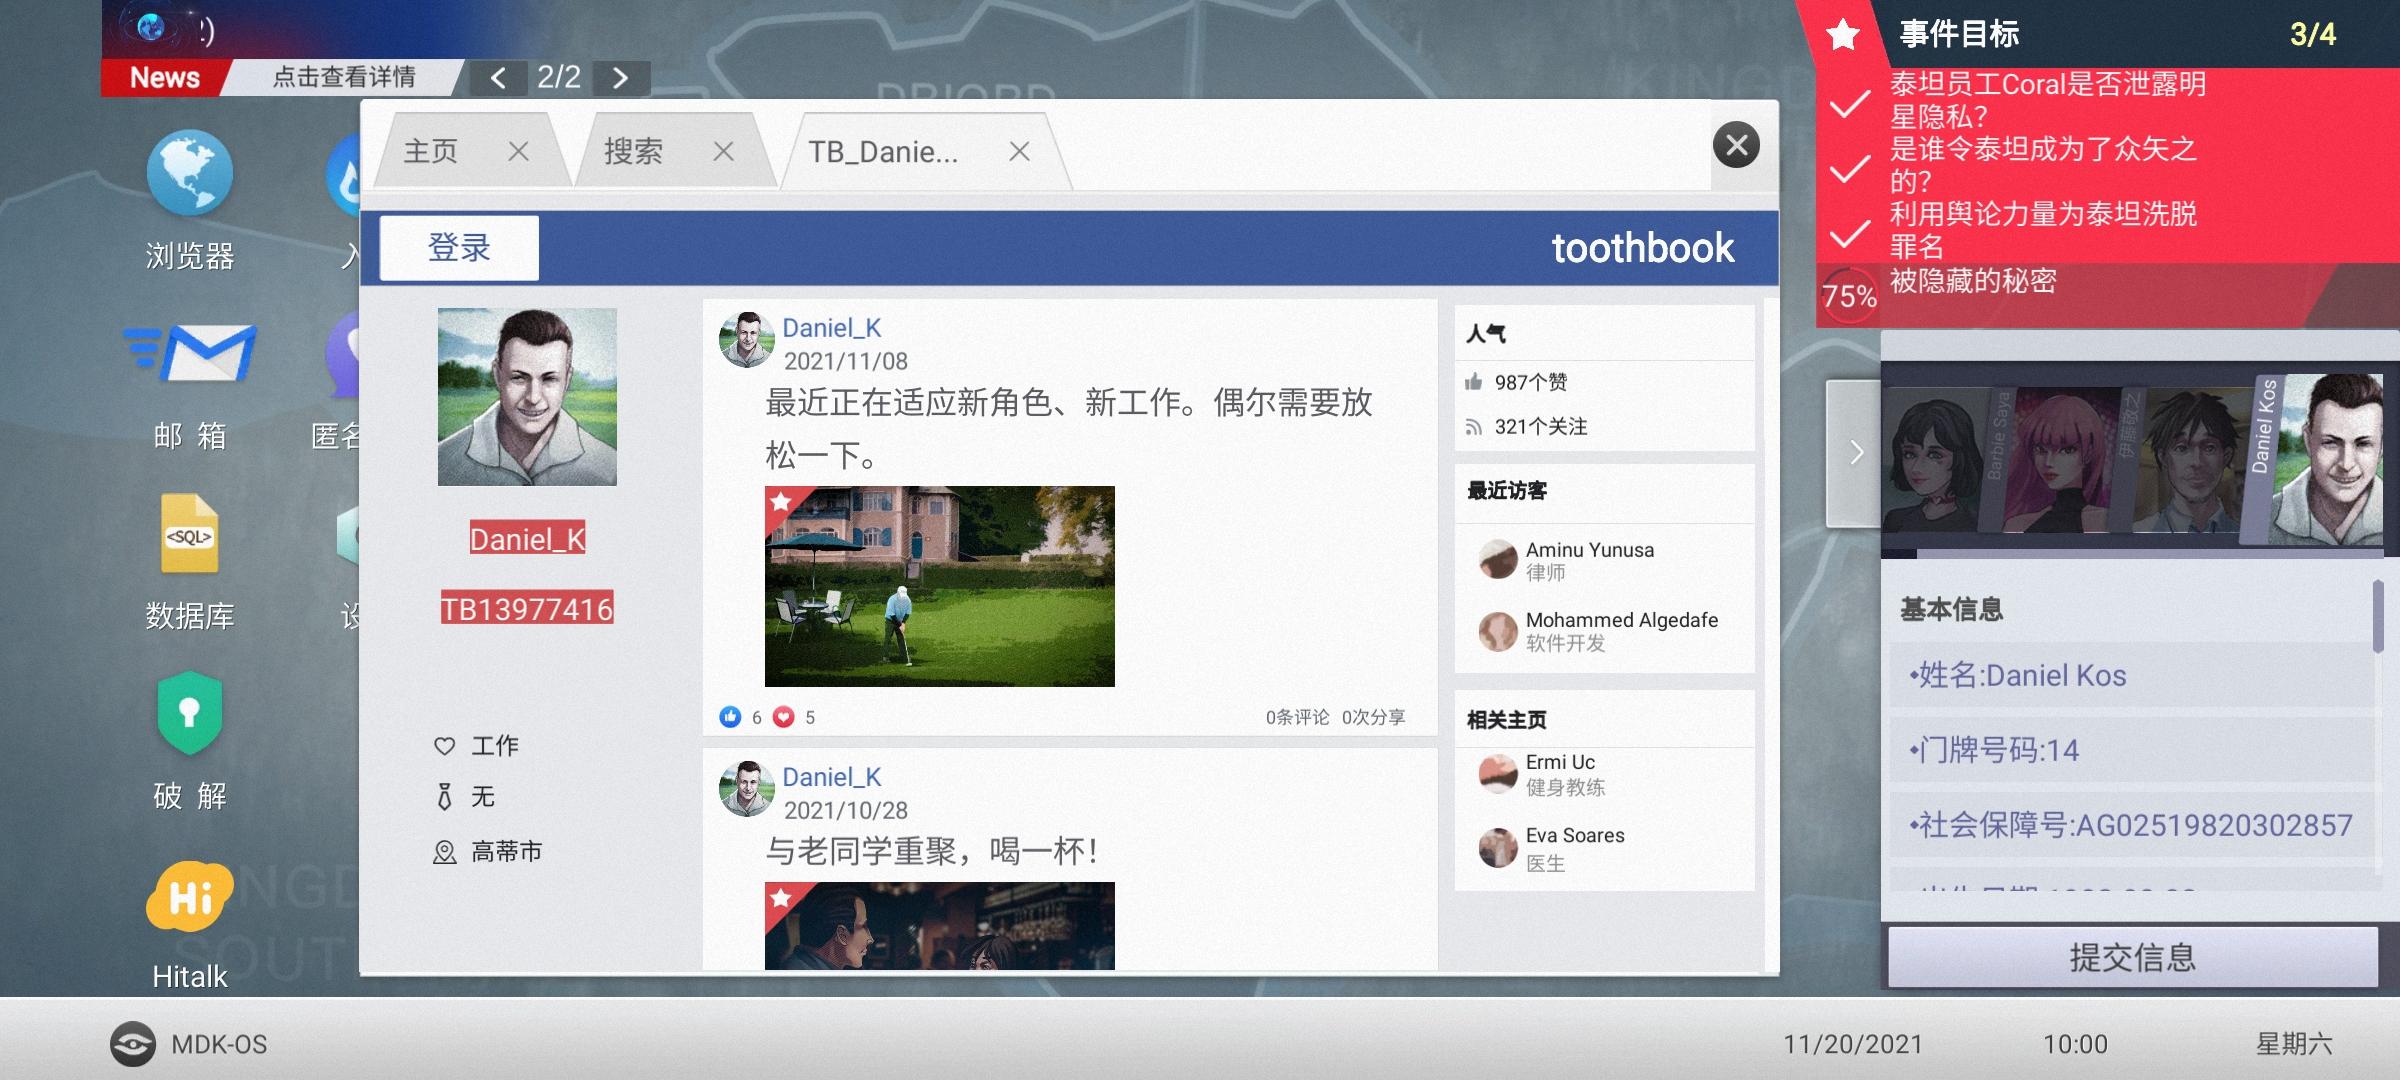Click the heart 工作 relationship icon
Screen dimensions: 2400x1080
445,745
